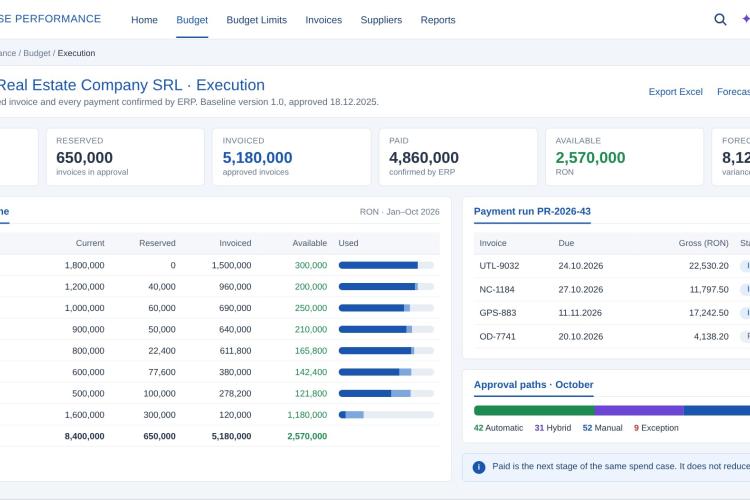750x500 pixels.
Task: Select the Approval paths · October tab
Action: (x=533, y=385)
